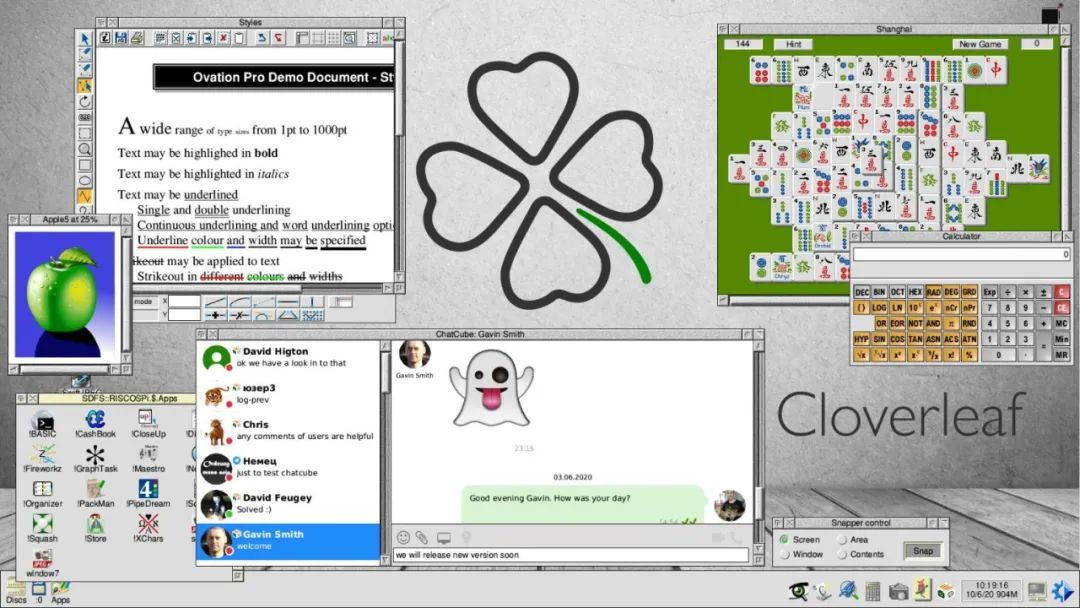Click the X coordinate field below Ovation document

point(184,301)
